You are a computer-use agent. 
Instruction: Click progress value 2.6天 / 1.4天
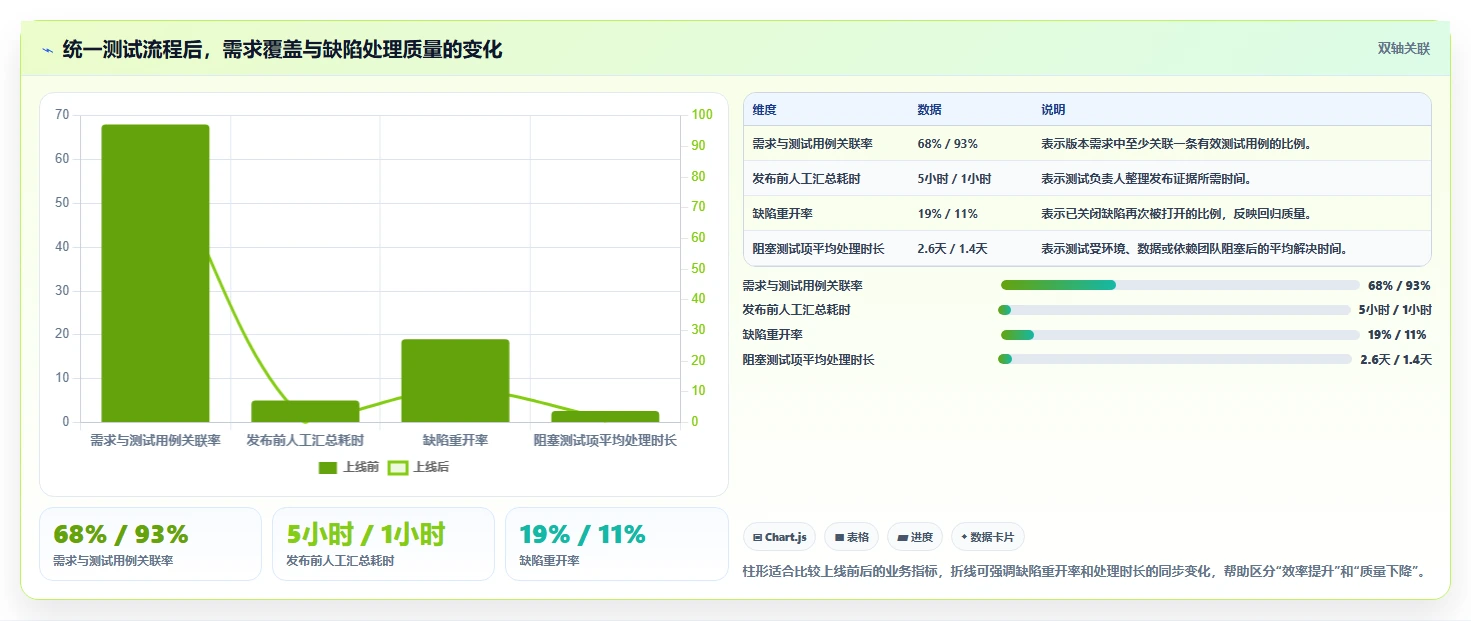tap(1395, 360)
